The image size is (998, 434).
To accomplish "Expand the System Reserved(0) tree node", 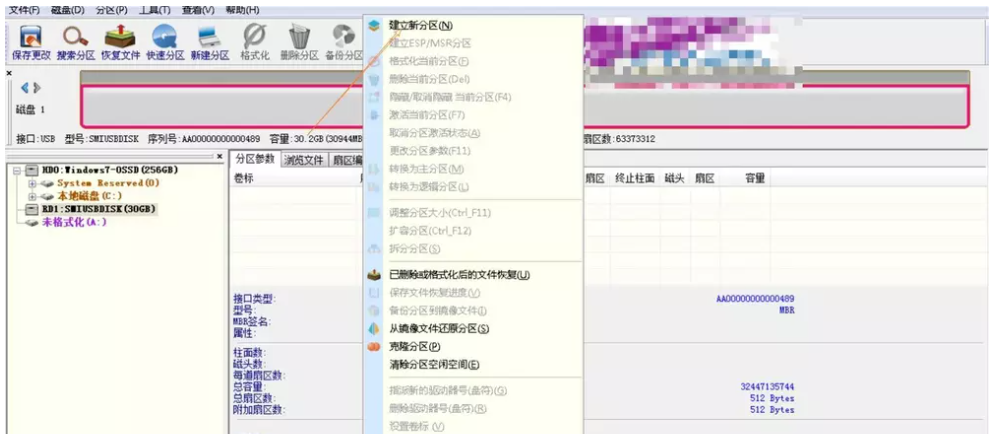I will (31, 183).
